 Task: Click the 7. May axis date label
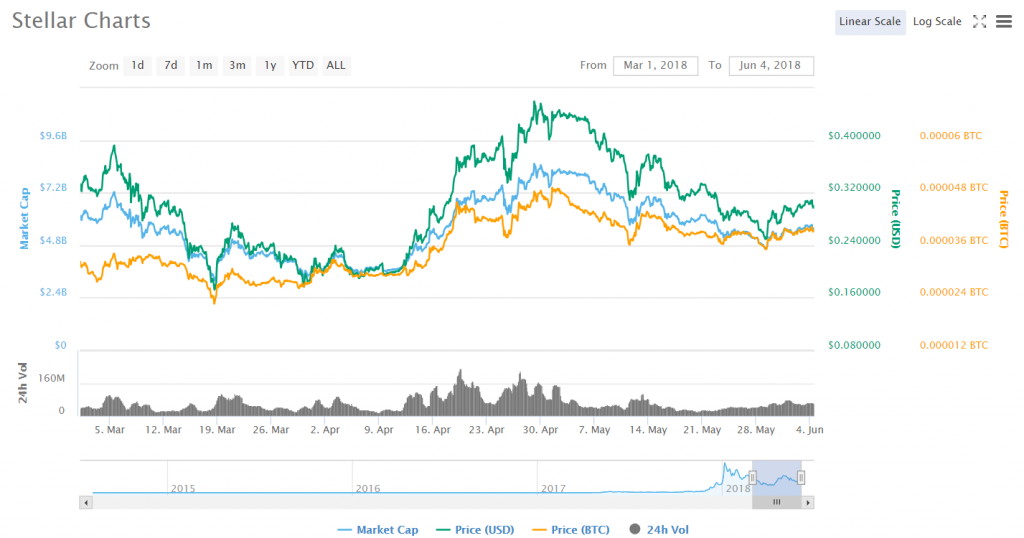coord(594,430)
